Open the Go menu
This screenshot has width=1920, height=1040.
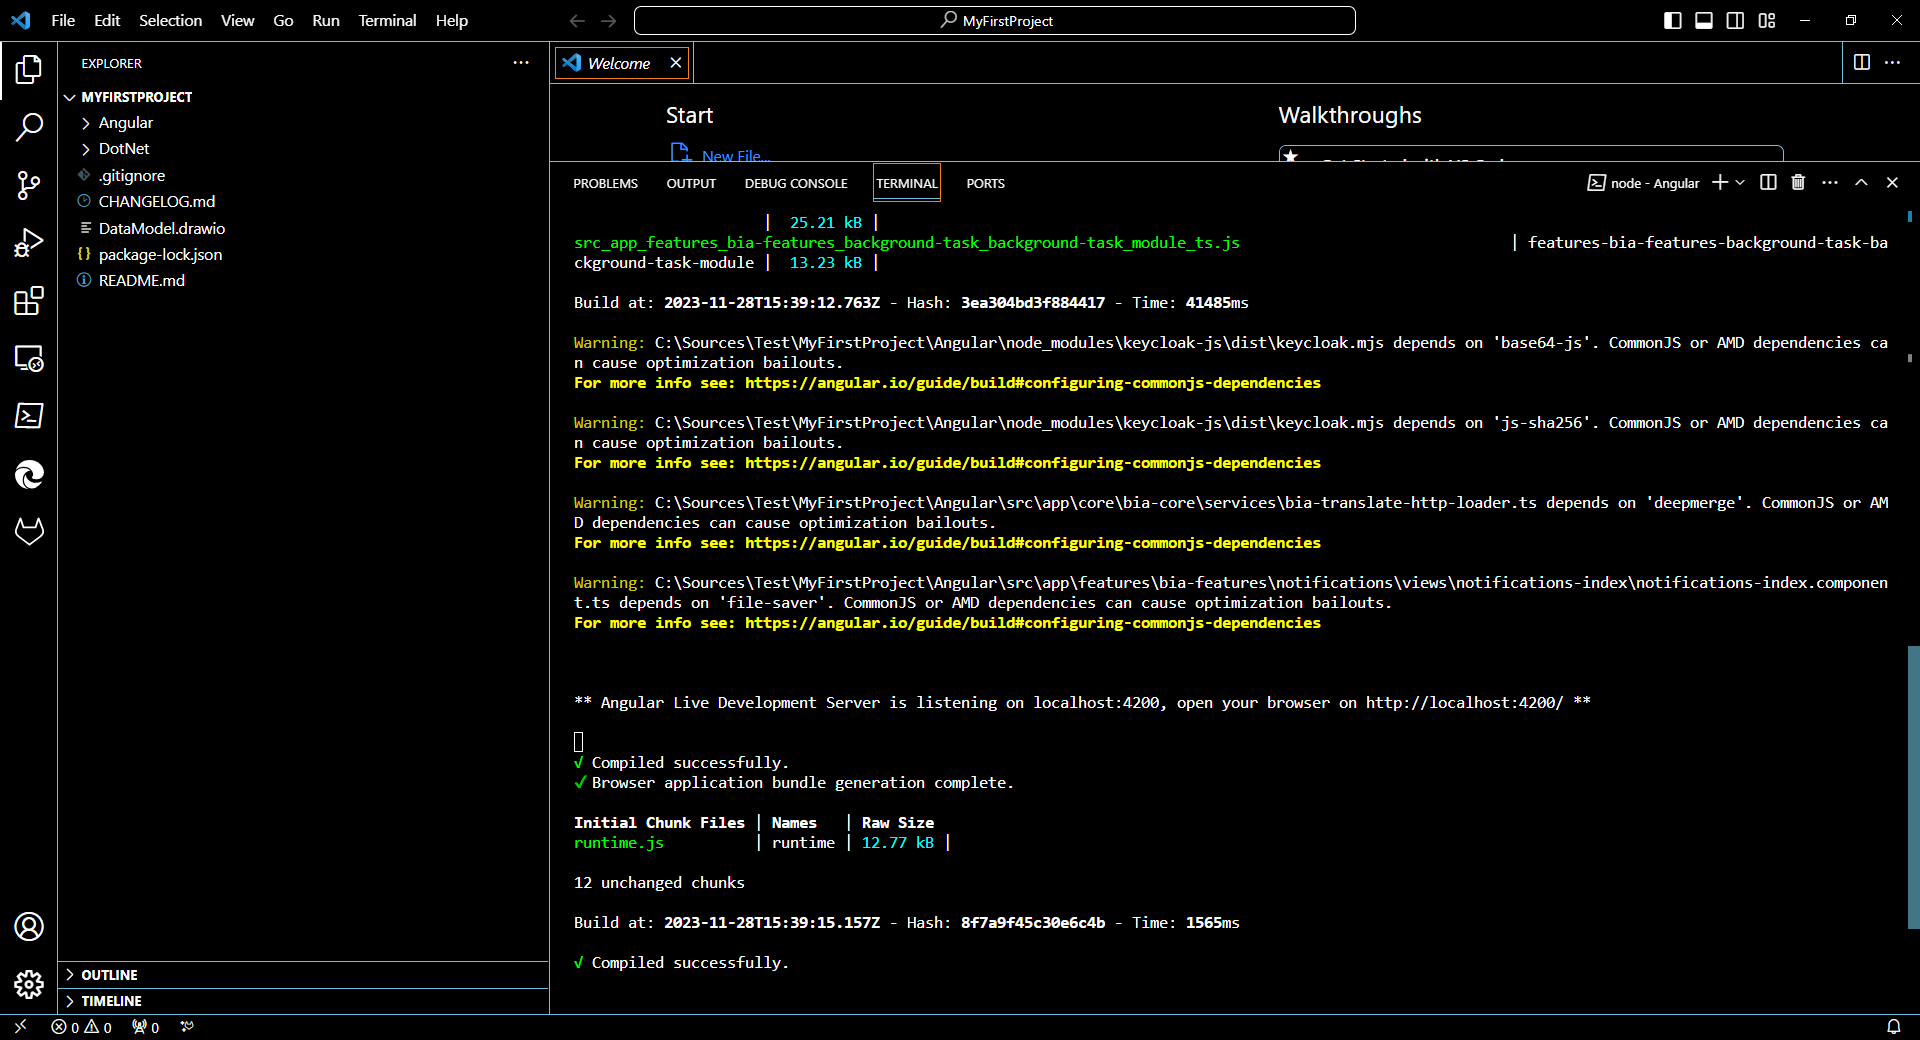point(283,21)
